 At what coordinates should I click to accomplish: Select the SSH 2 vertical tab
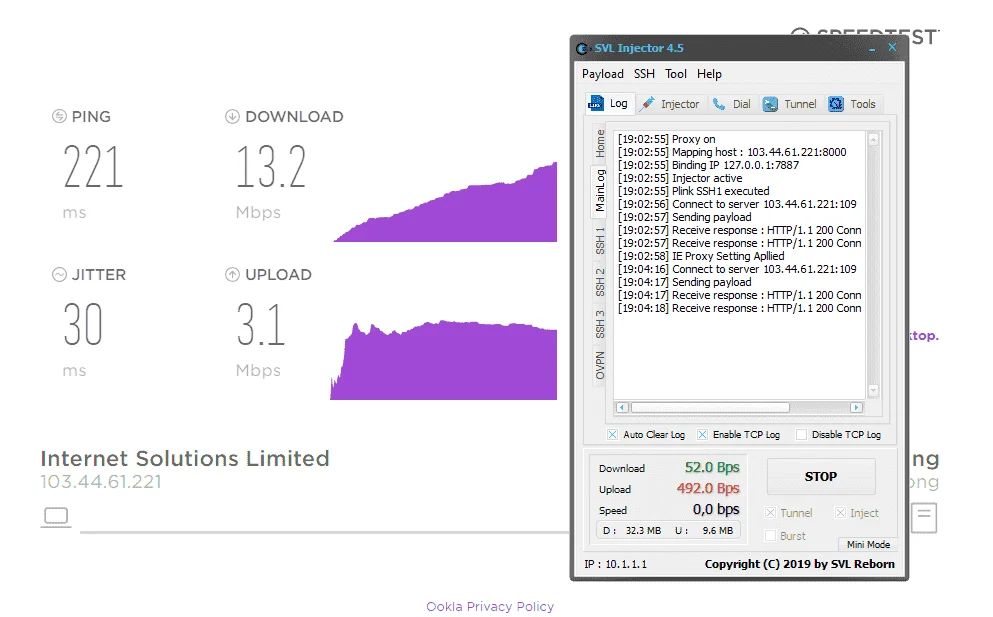(600, 282)
